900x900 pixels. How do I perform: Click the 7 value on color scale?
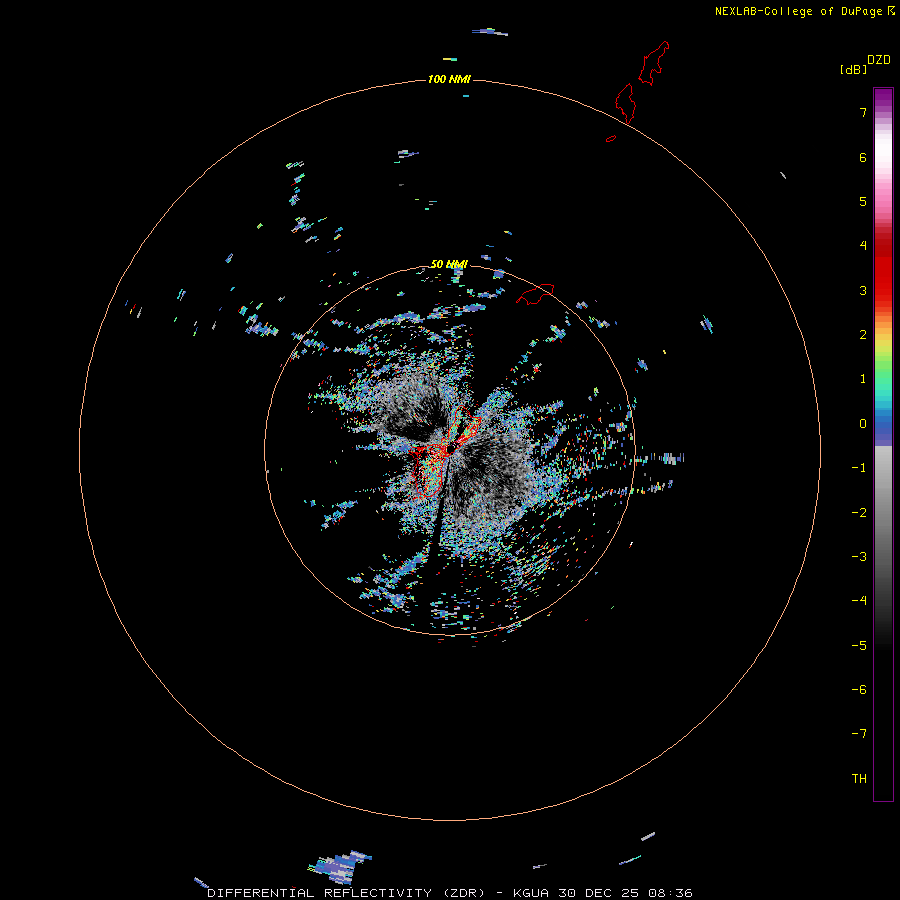[863, 112]
